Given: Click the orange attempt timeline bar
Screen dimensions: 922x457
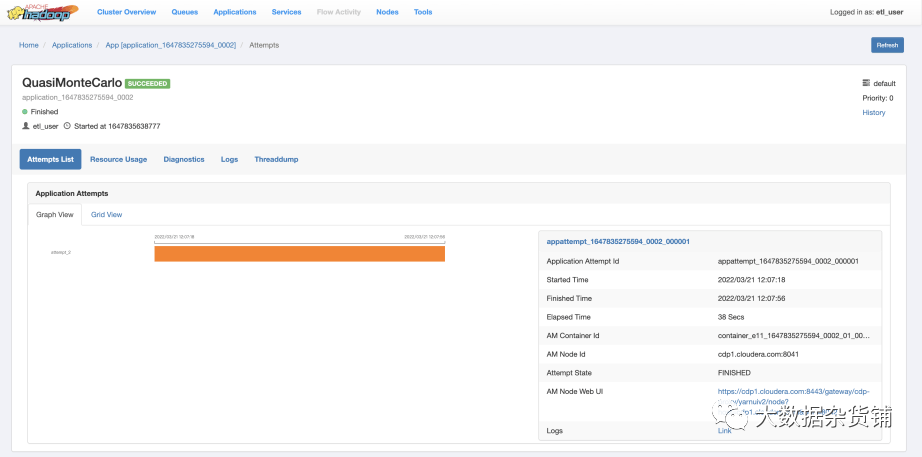Looking at the screenshot, I should [299, 253].
